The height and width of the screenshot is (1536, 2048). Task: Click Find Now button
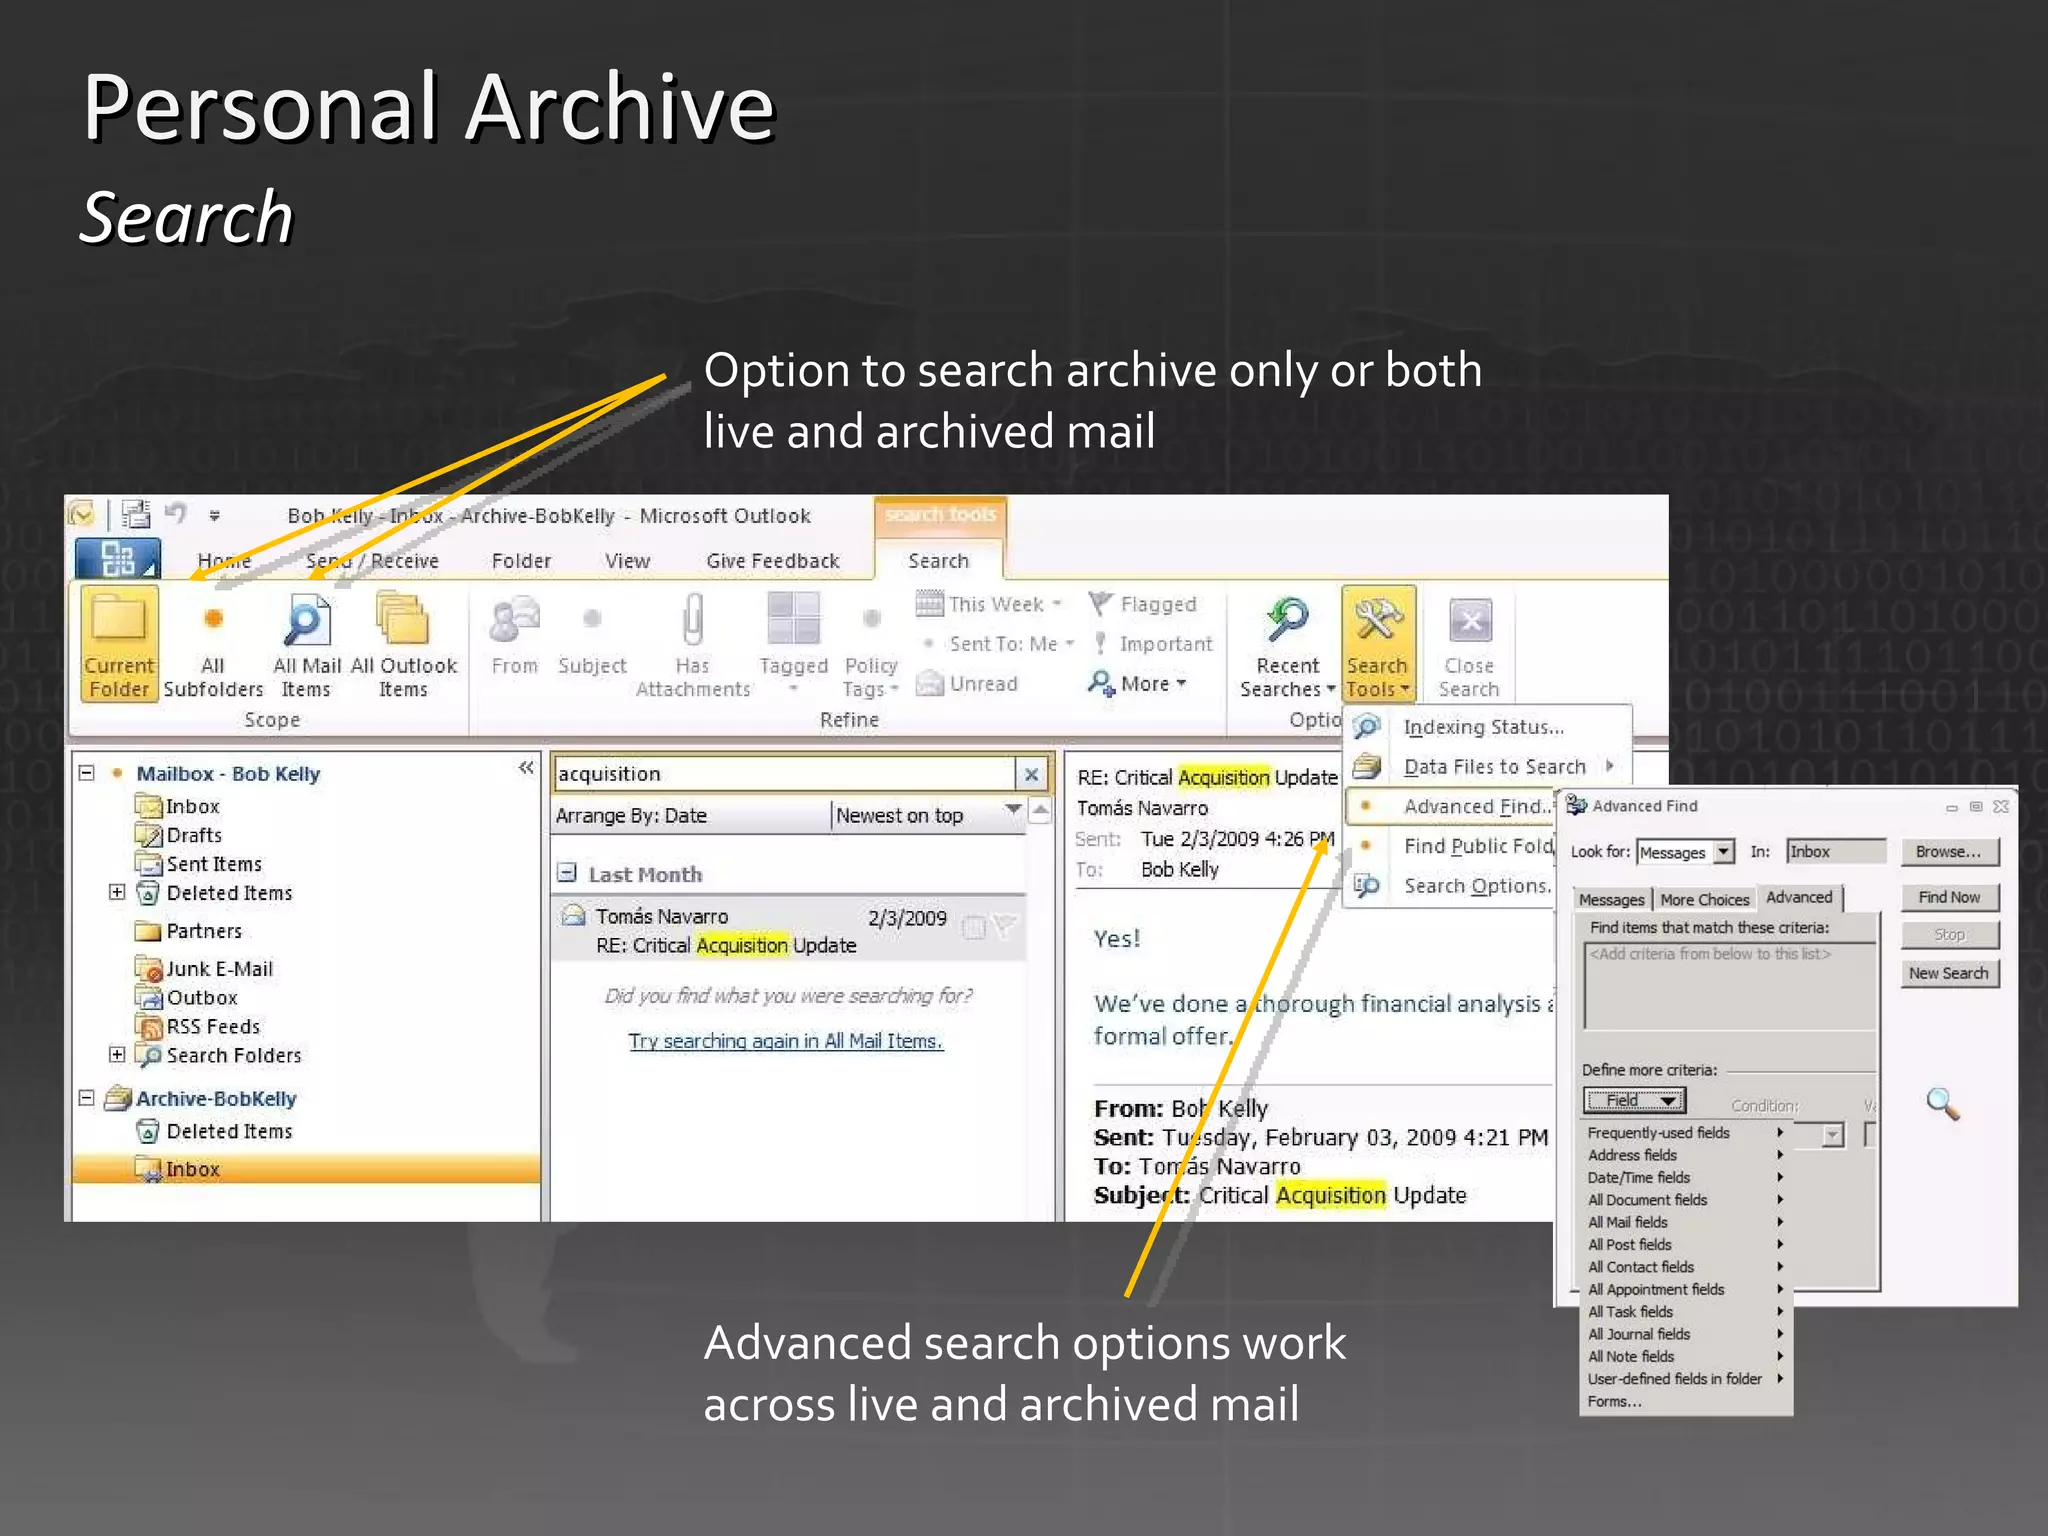coord(1949,897)
